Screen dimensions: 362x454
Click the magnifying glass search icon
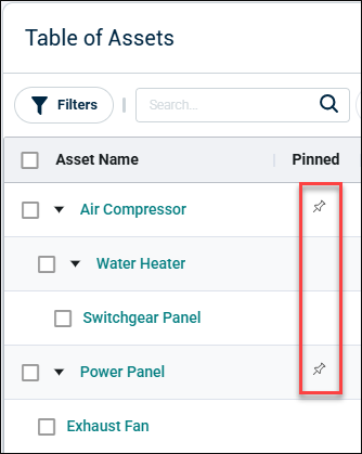click(x=329, y=104)
